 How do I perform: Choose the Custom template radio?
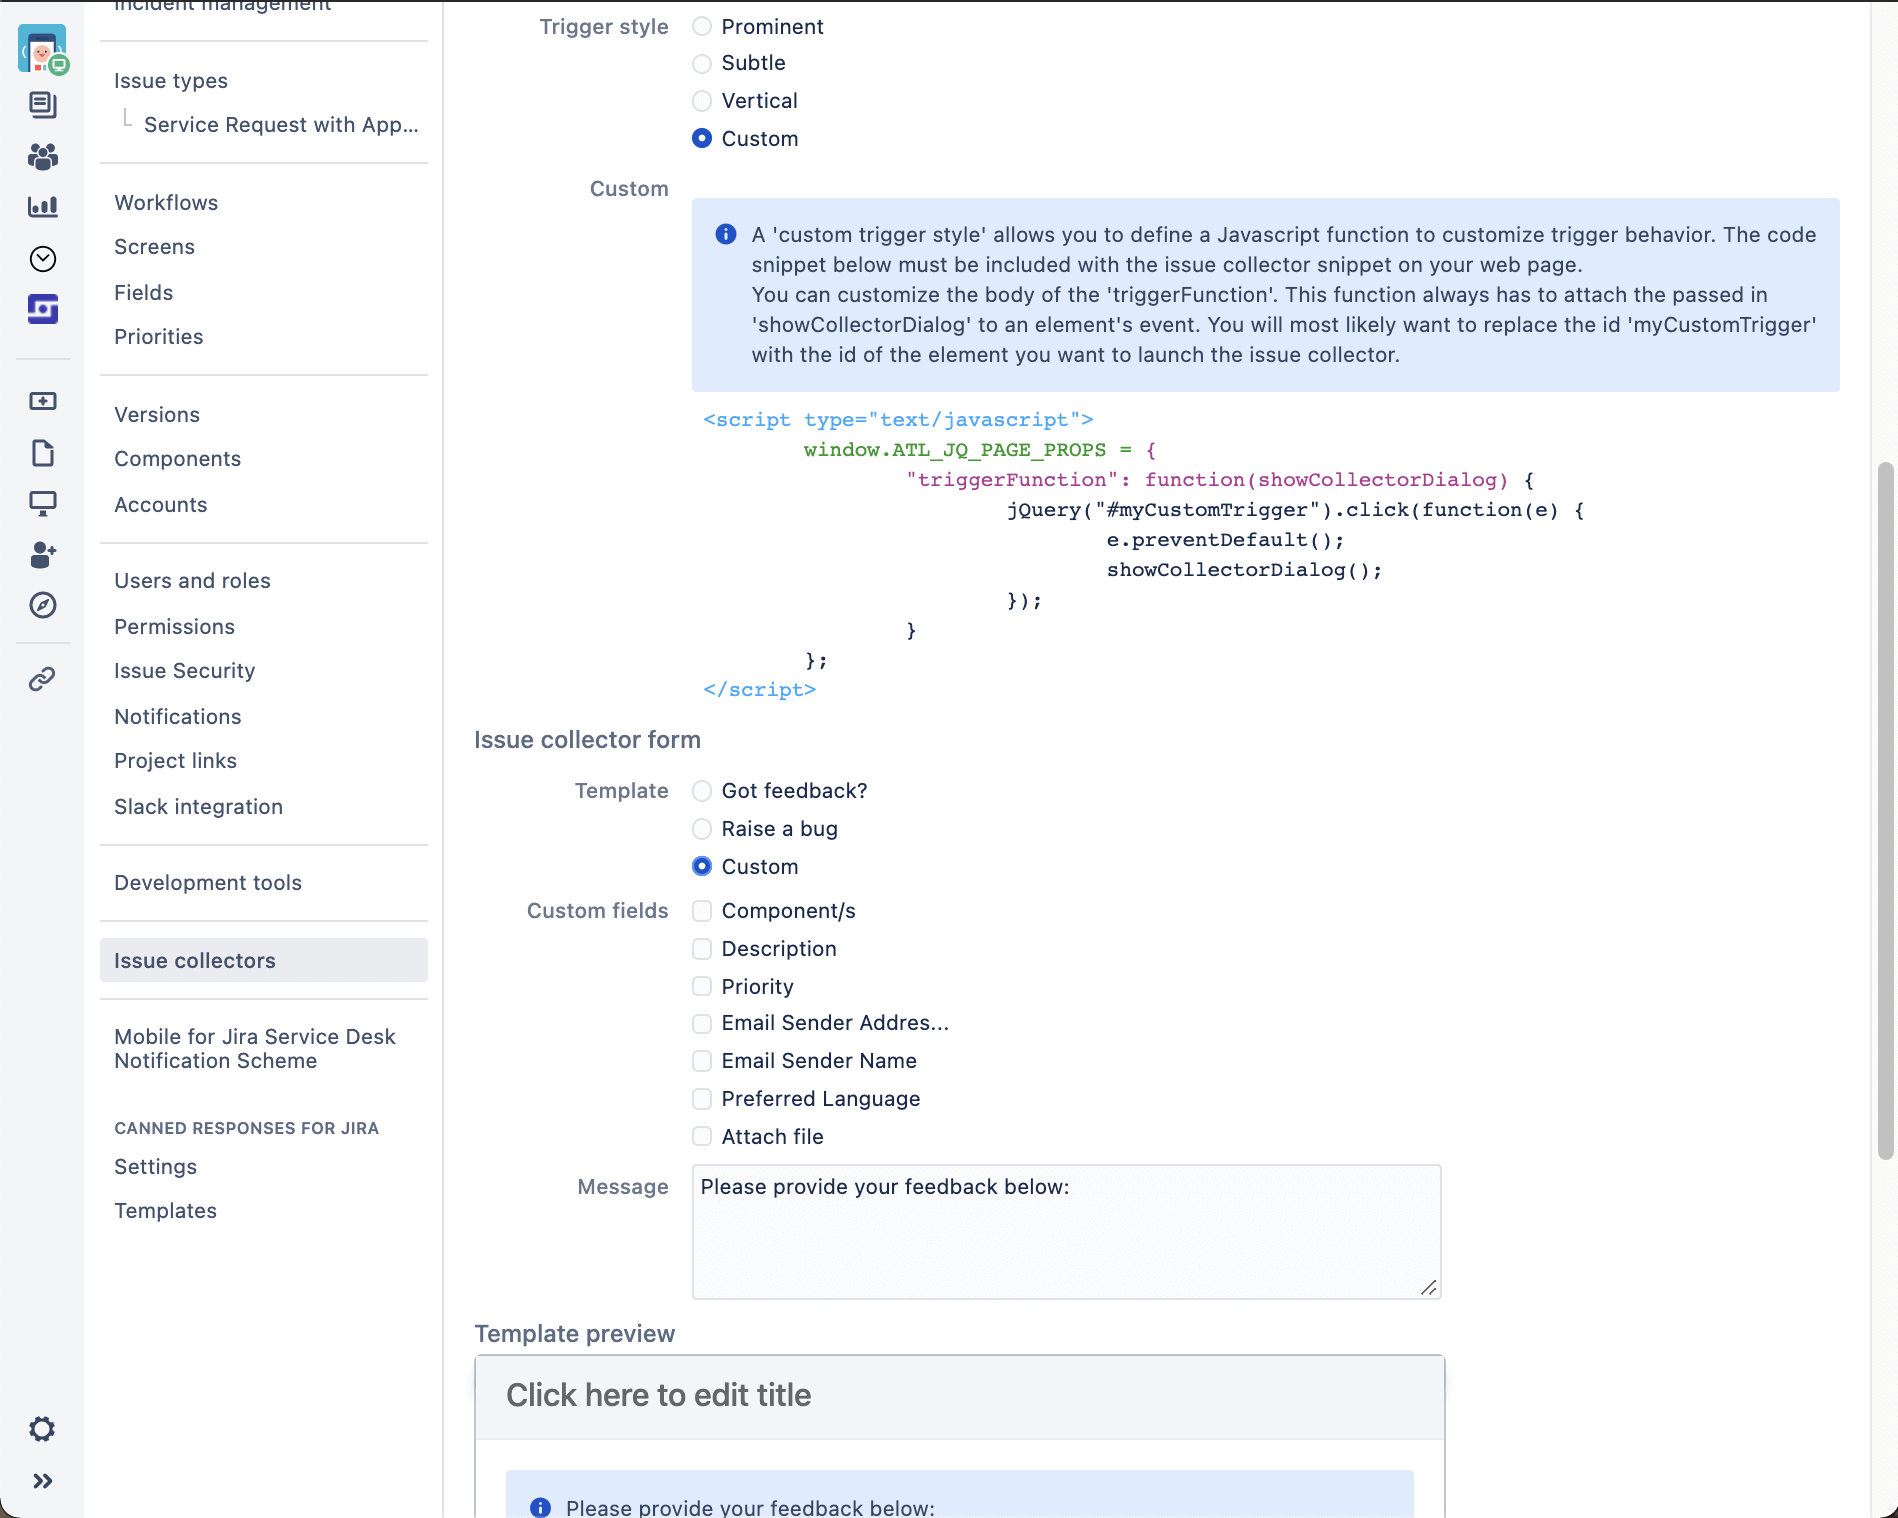702,866
